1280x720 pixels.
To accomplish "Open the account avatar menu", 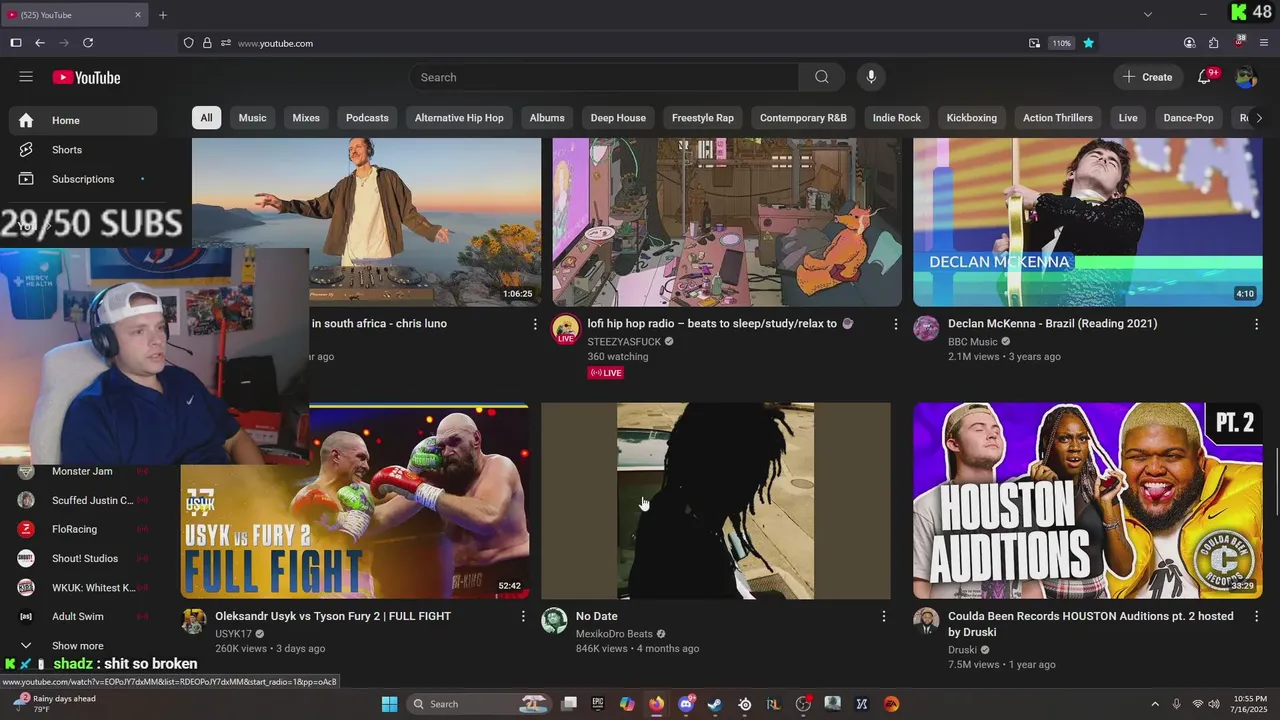I will (x=1245, y=77).
